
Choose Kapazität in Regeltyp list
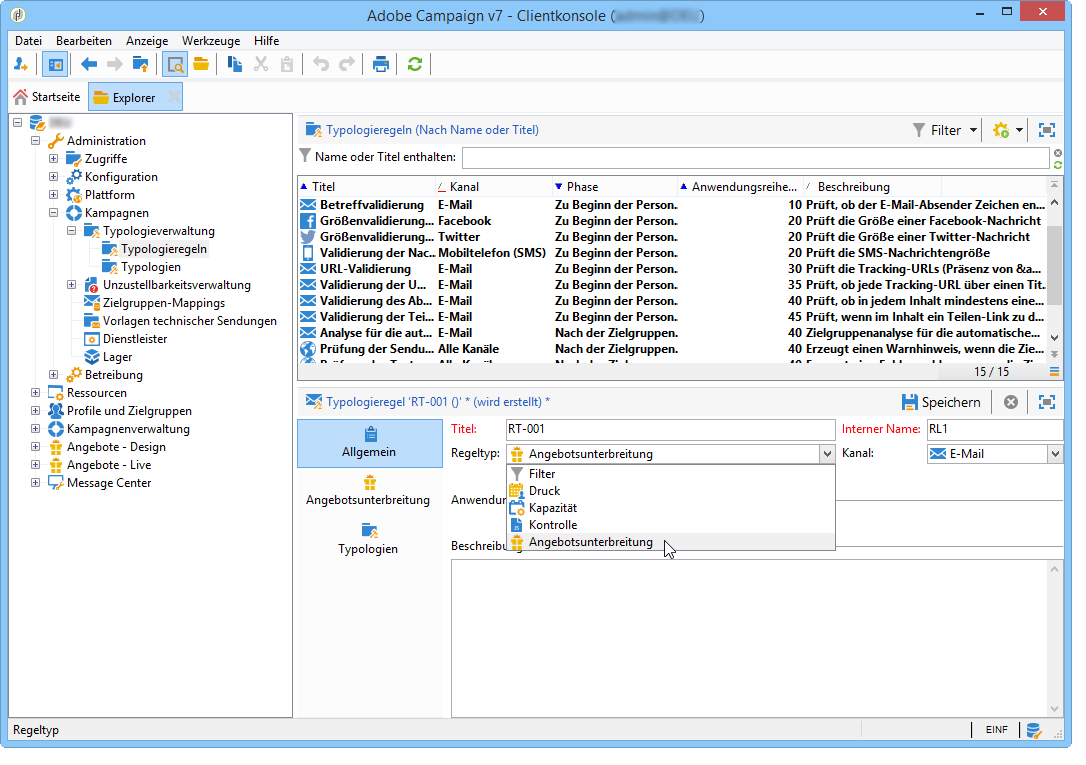[x=671, y=508]
